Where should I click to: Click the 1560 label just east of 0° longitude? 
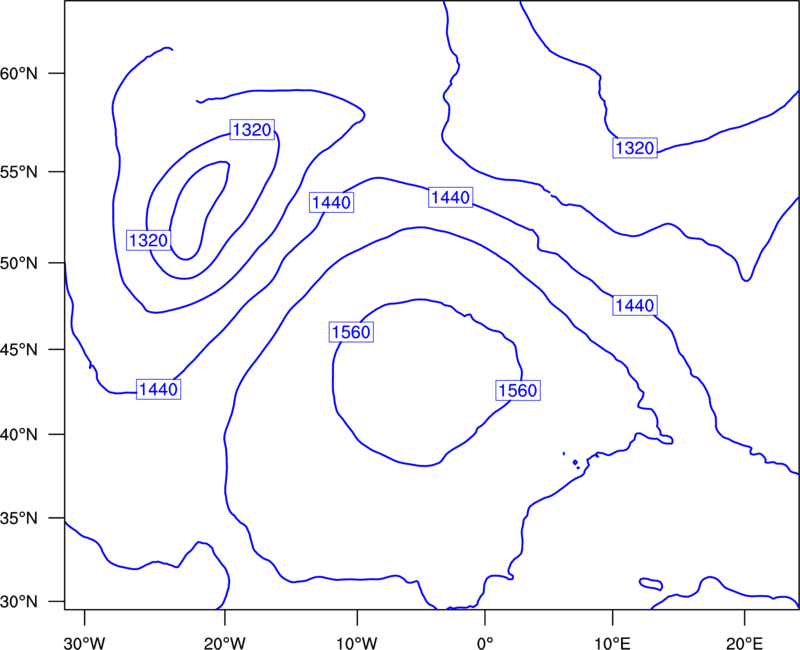(x=518, y=390)
